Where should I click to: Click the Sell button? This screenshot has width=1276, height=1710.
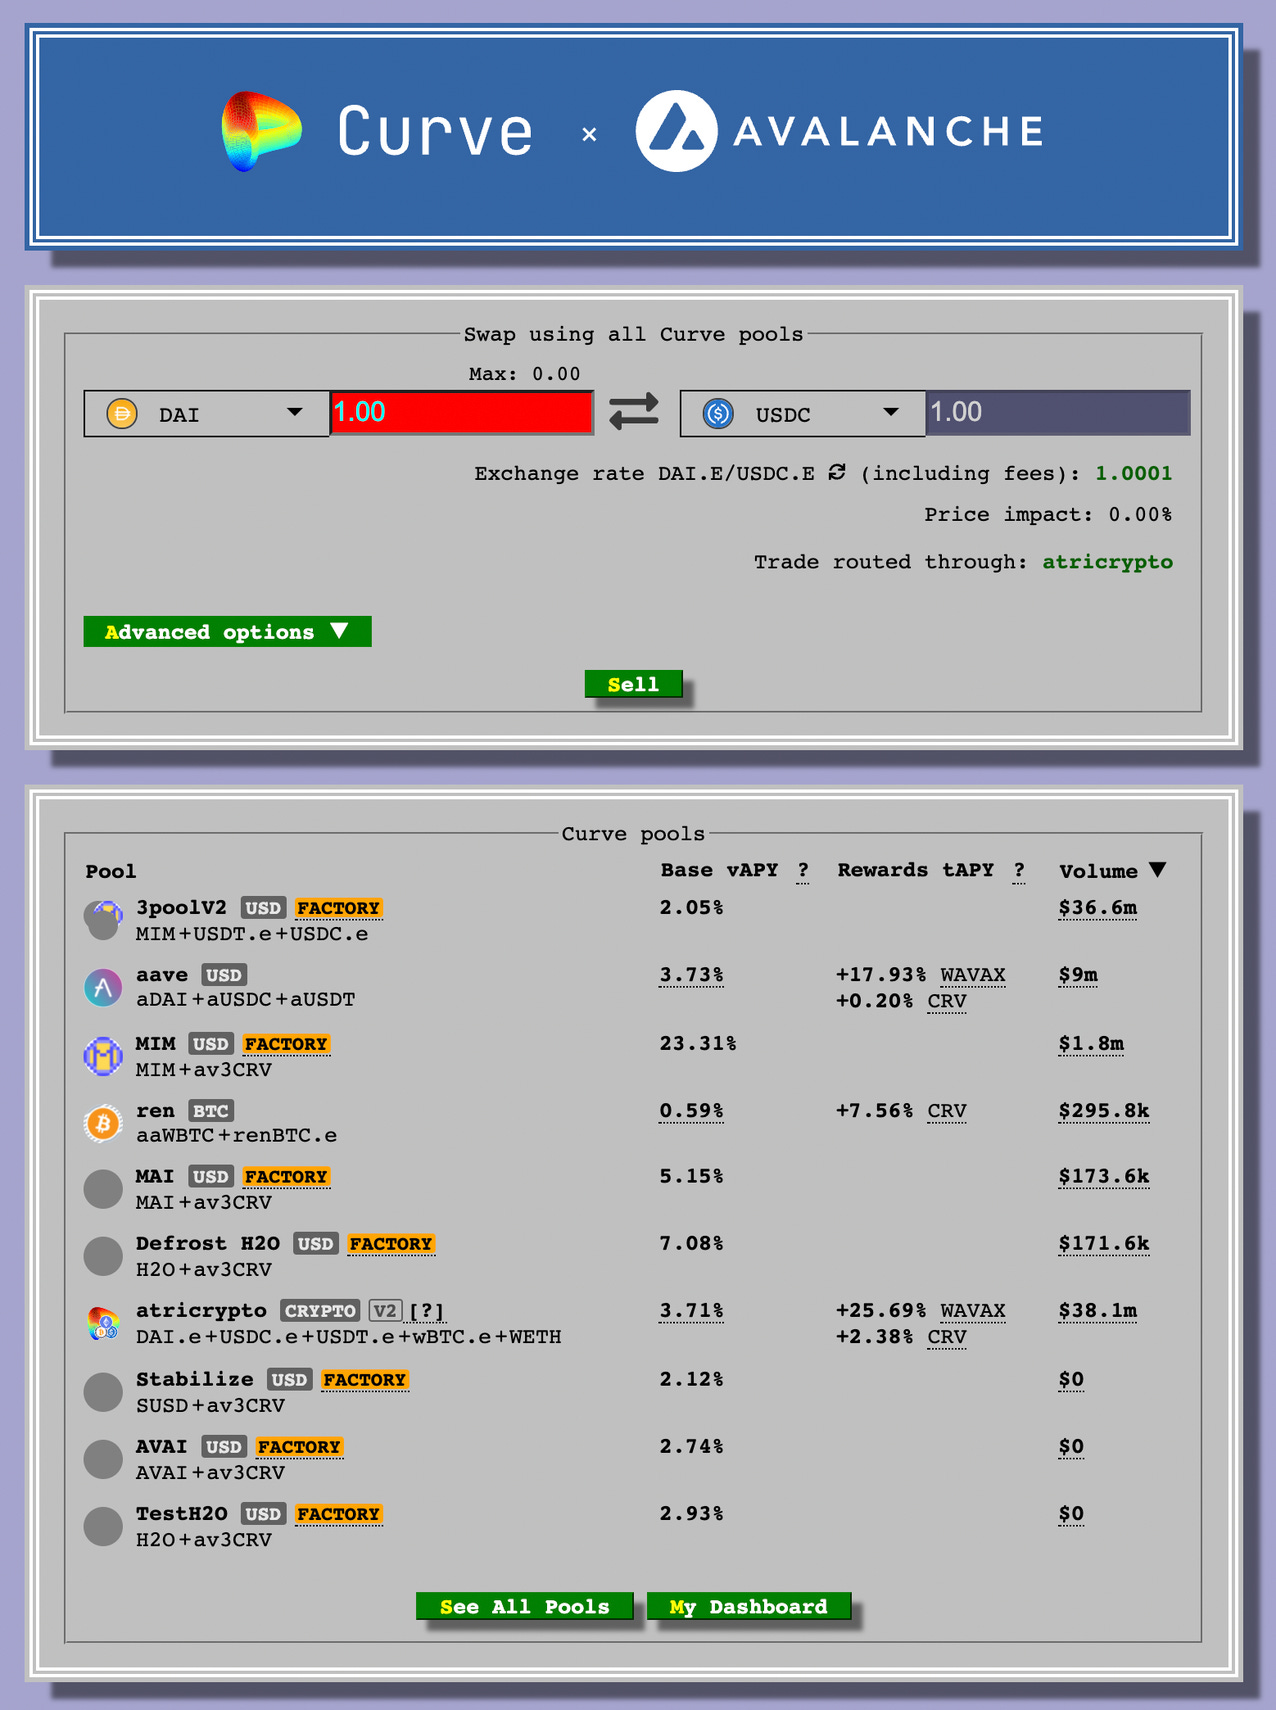pos(634,684)
